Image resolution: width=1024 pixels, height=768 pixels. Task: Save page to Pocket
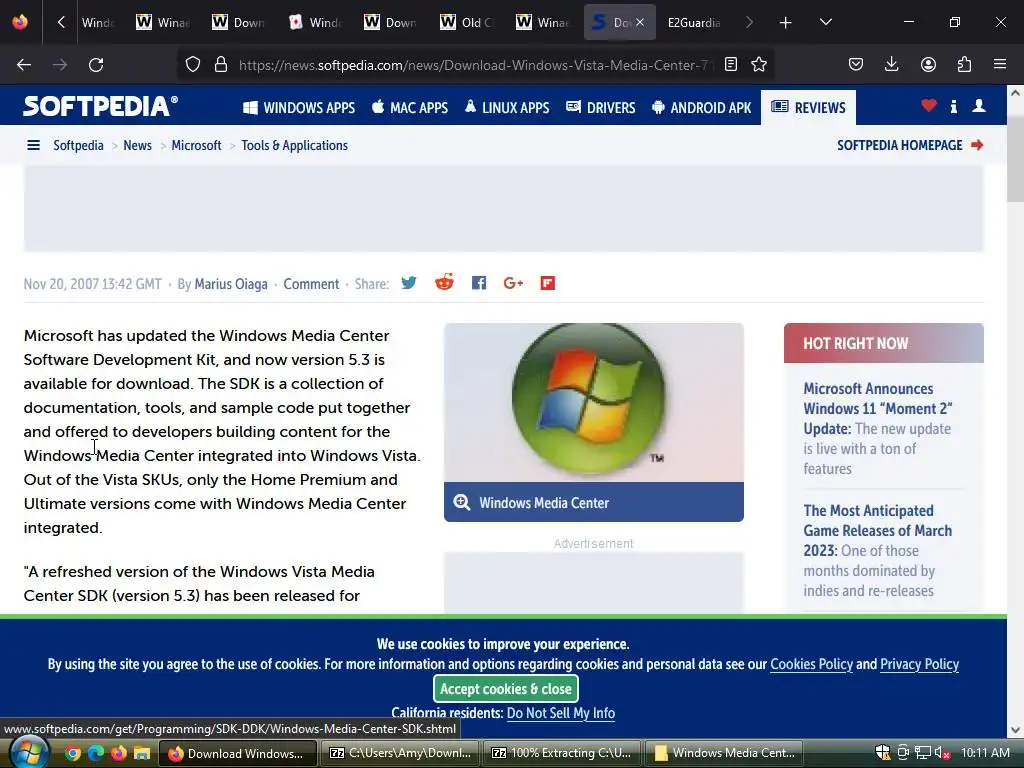[856, 65]
